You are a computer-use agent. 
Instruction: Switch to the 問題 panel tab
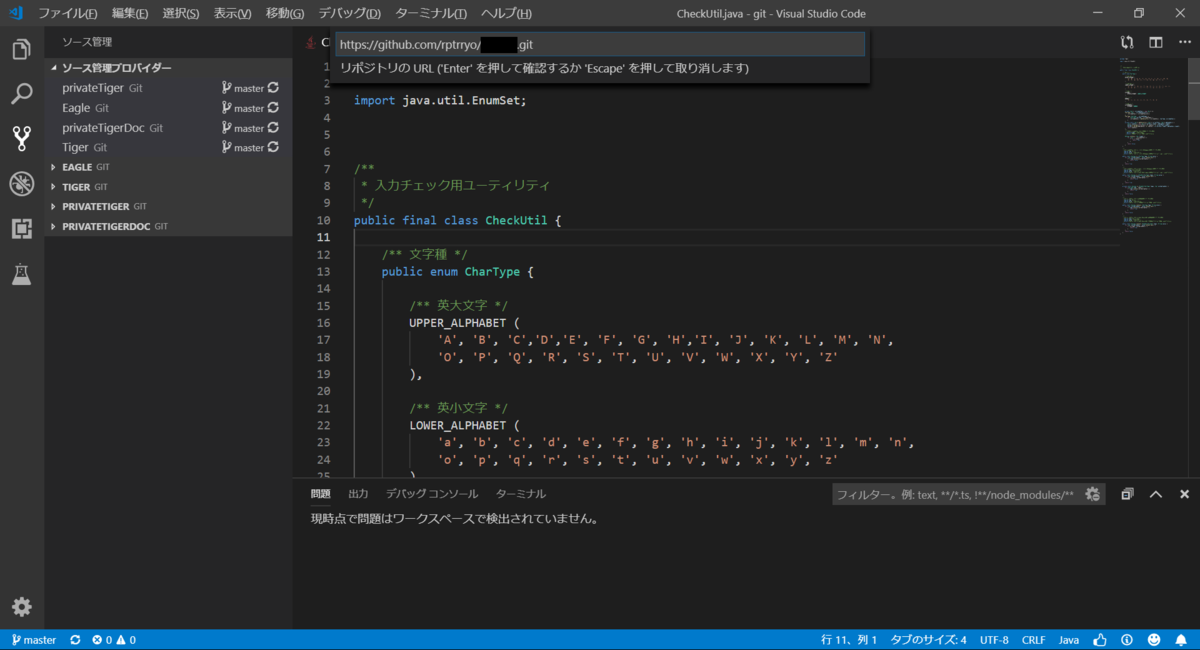[x=320, y=494]
